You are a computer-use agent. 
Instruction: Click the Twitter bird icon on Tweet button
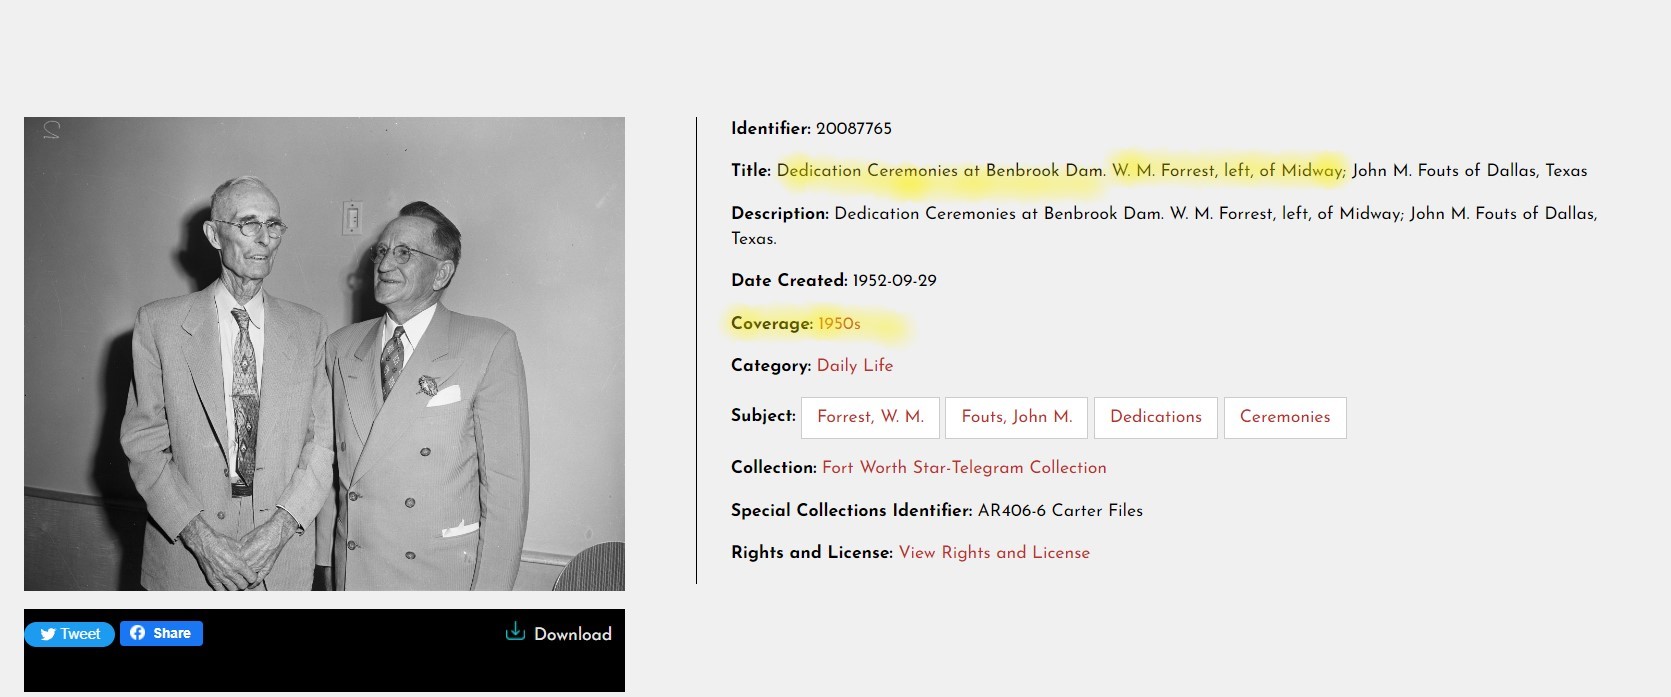pyautogui.click(x=47, y=634)
